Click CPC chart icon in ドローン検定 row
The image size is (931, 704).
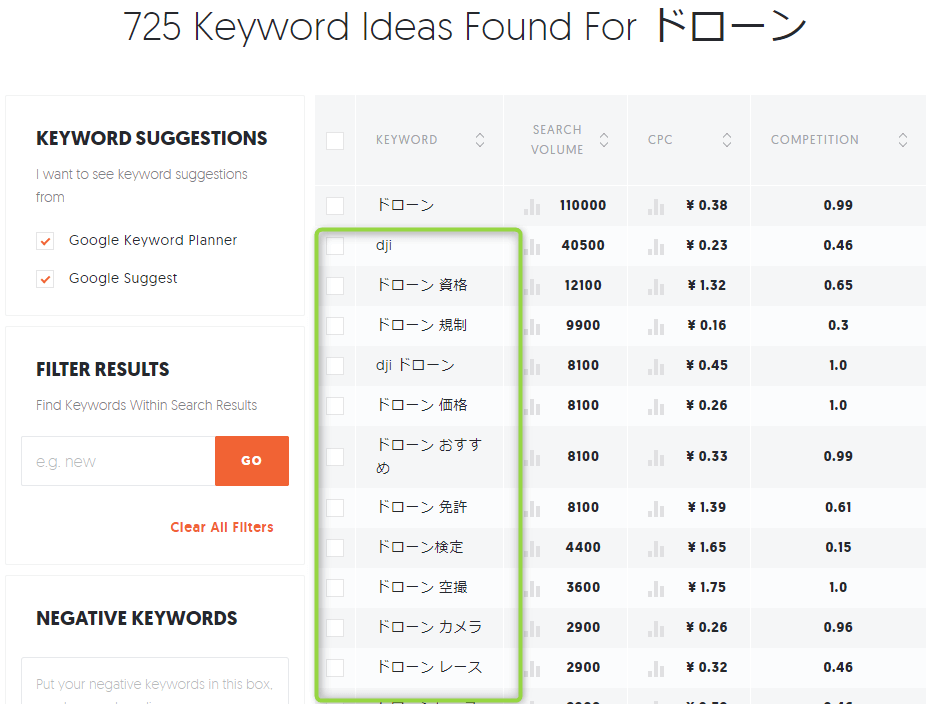coord(656,548)
